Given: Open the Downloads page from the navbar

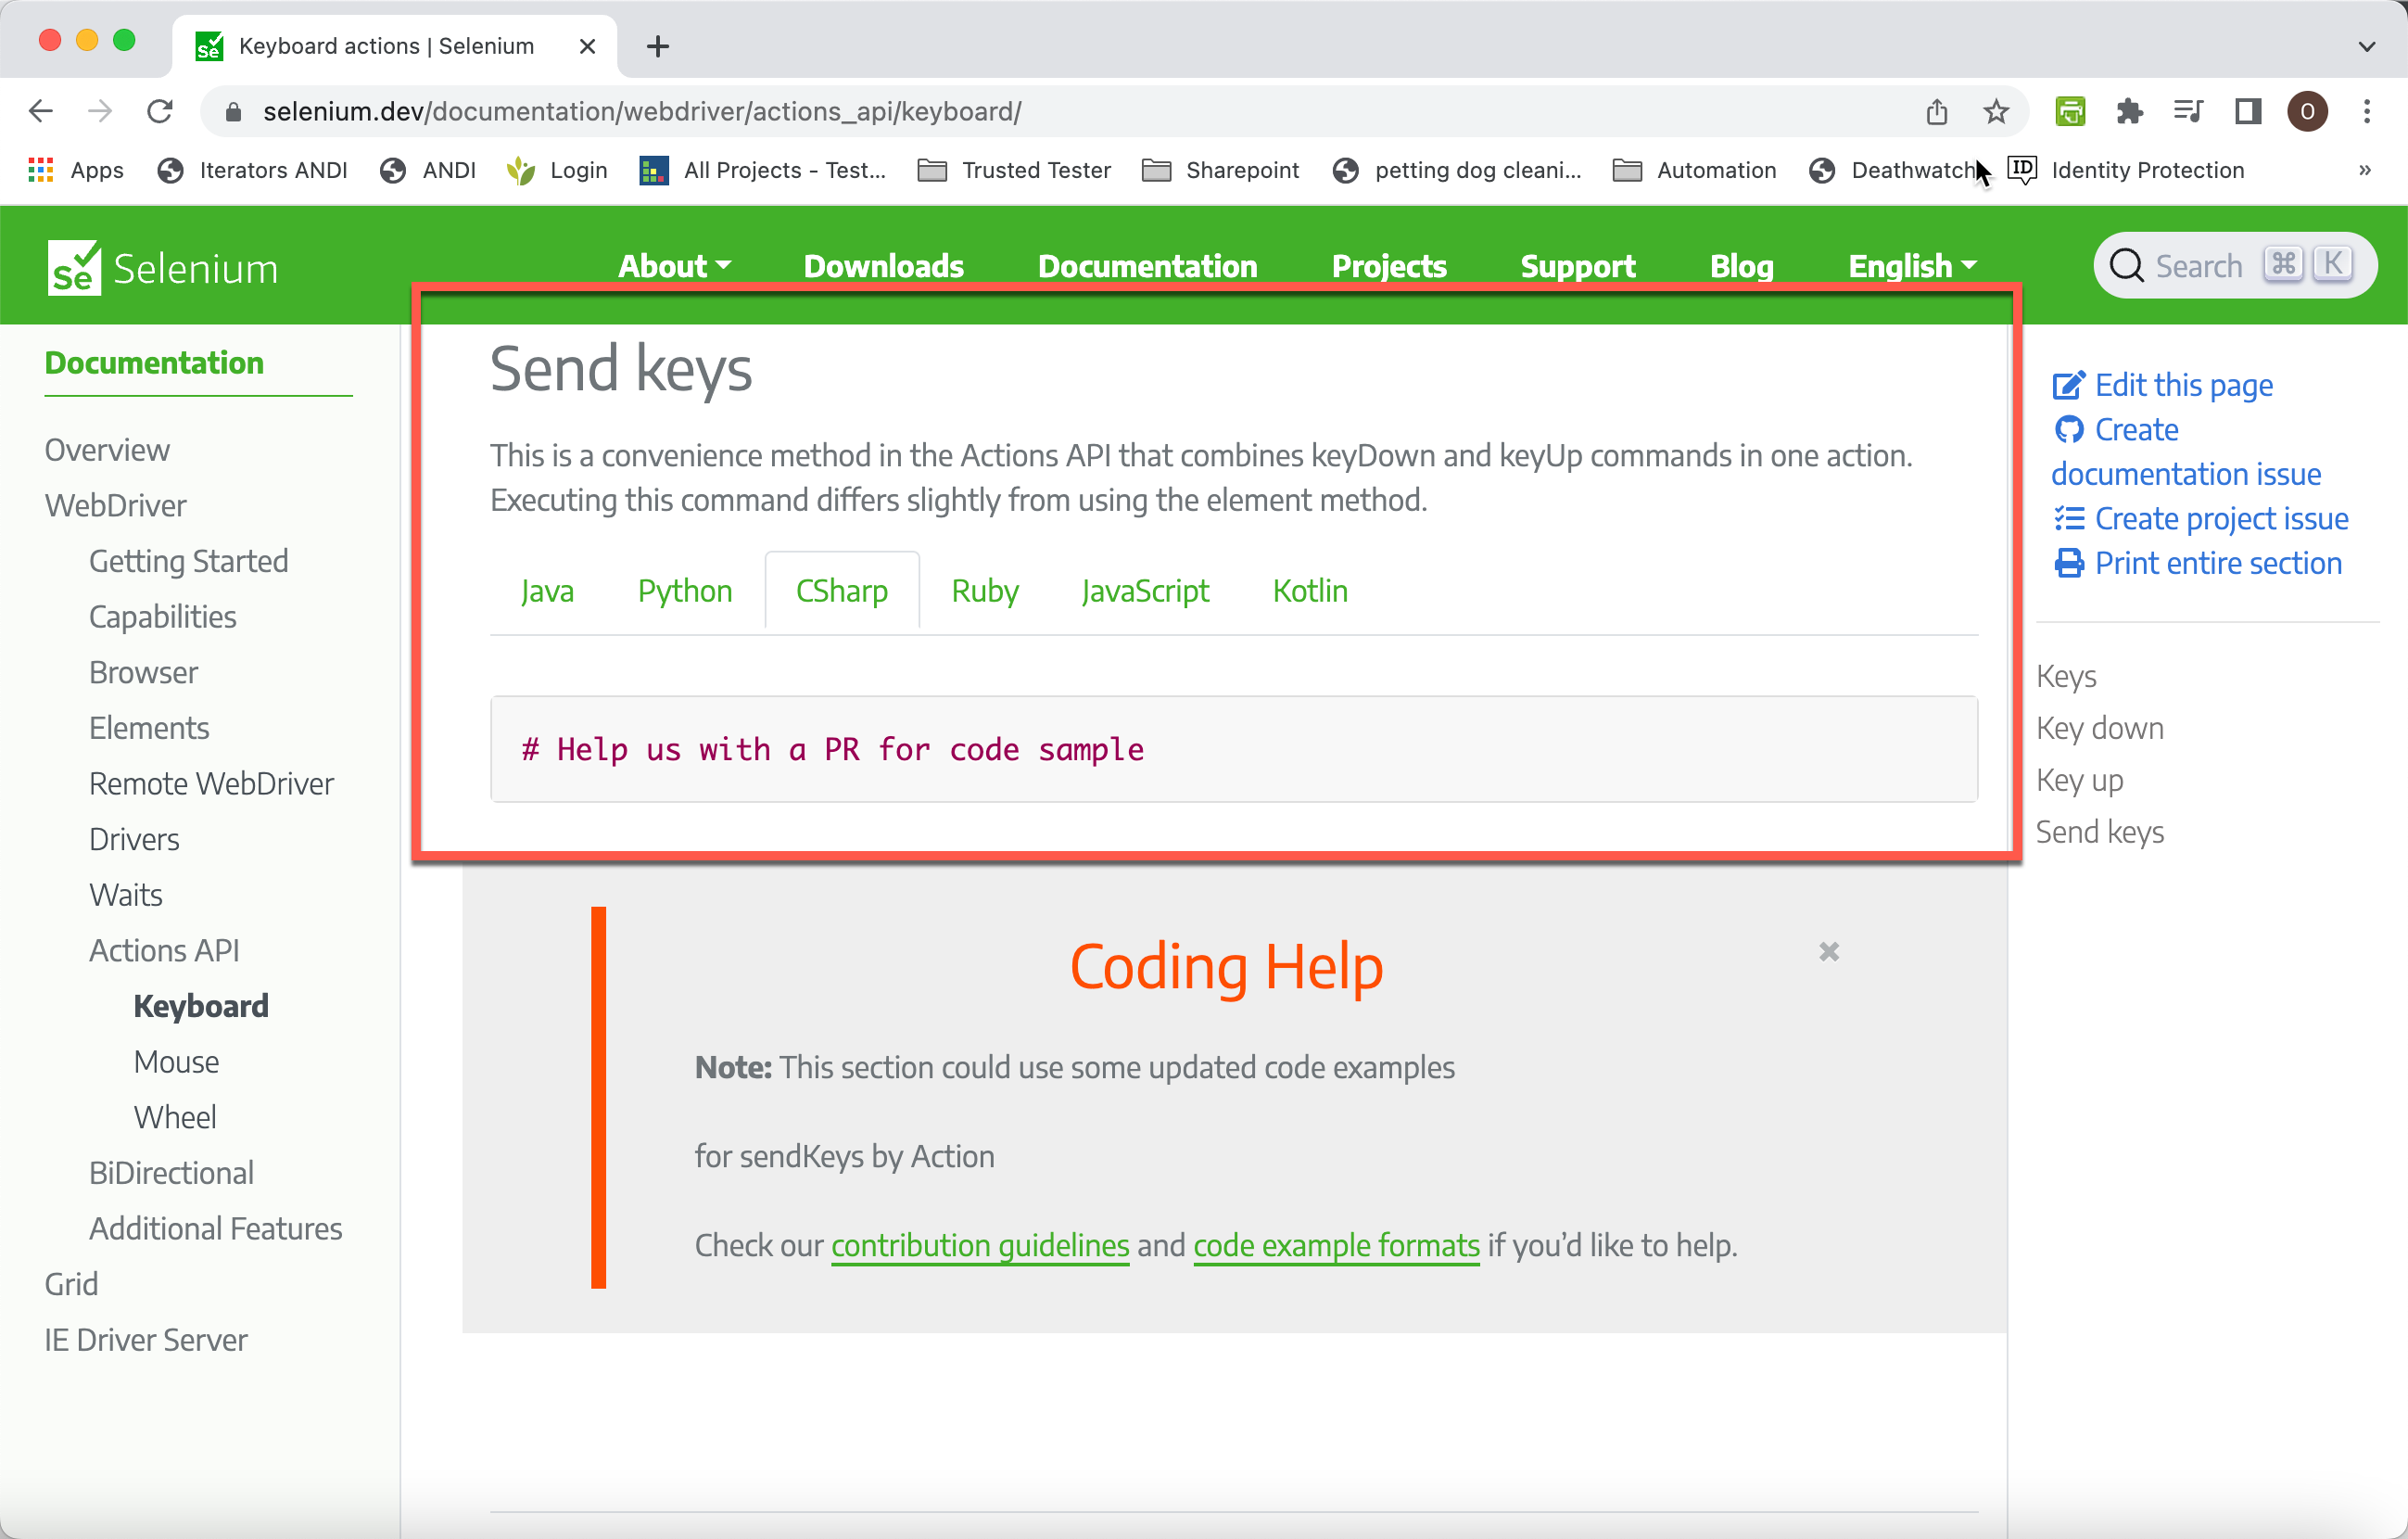Looking at the screenshot, I should 883,266.
